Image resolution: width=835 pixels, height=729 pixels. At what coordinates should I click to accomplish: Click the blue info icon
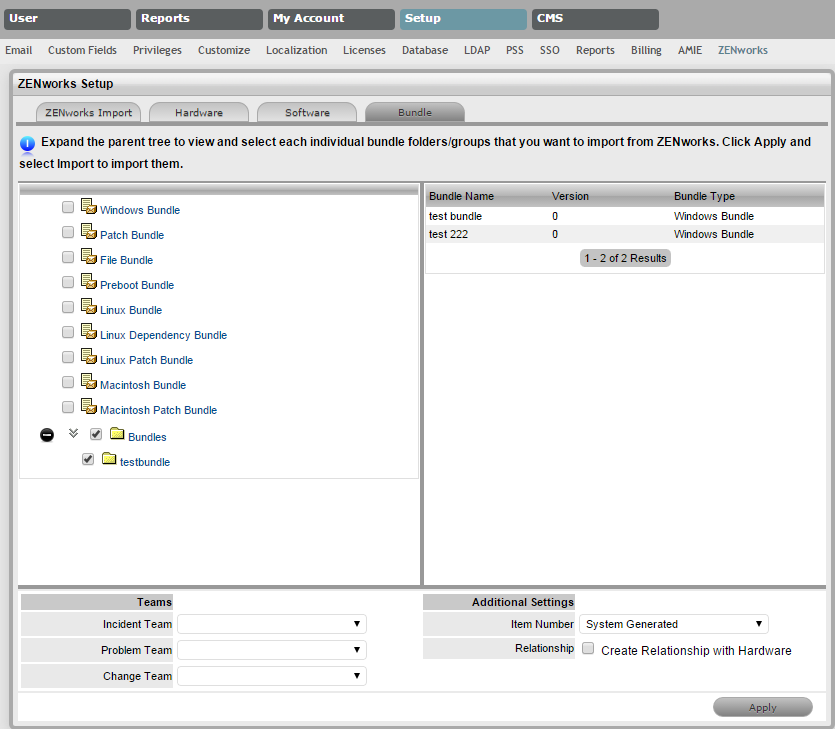[28, 144]
